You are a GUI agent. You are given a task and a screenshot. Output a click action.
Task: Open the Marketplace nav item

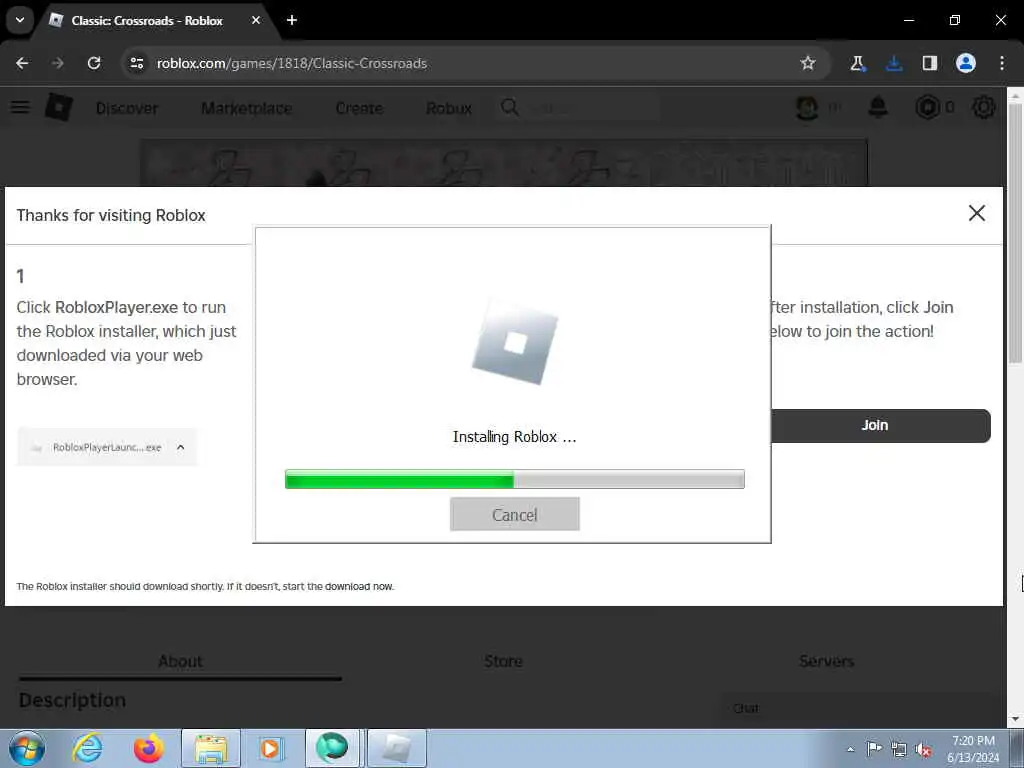pyautogui.click(x=246, y=108)
